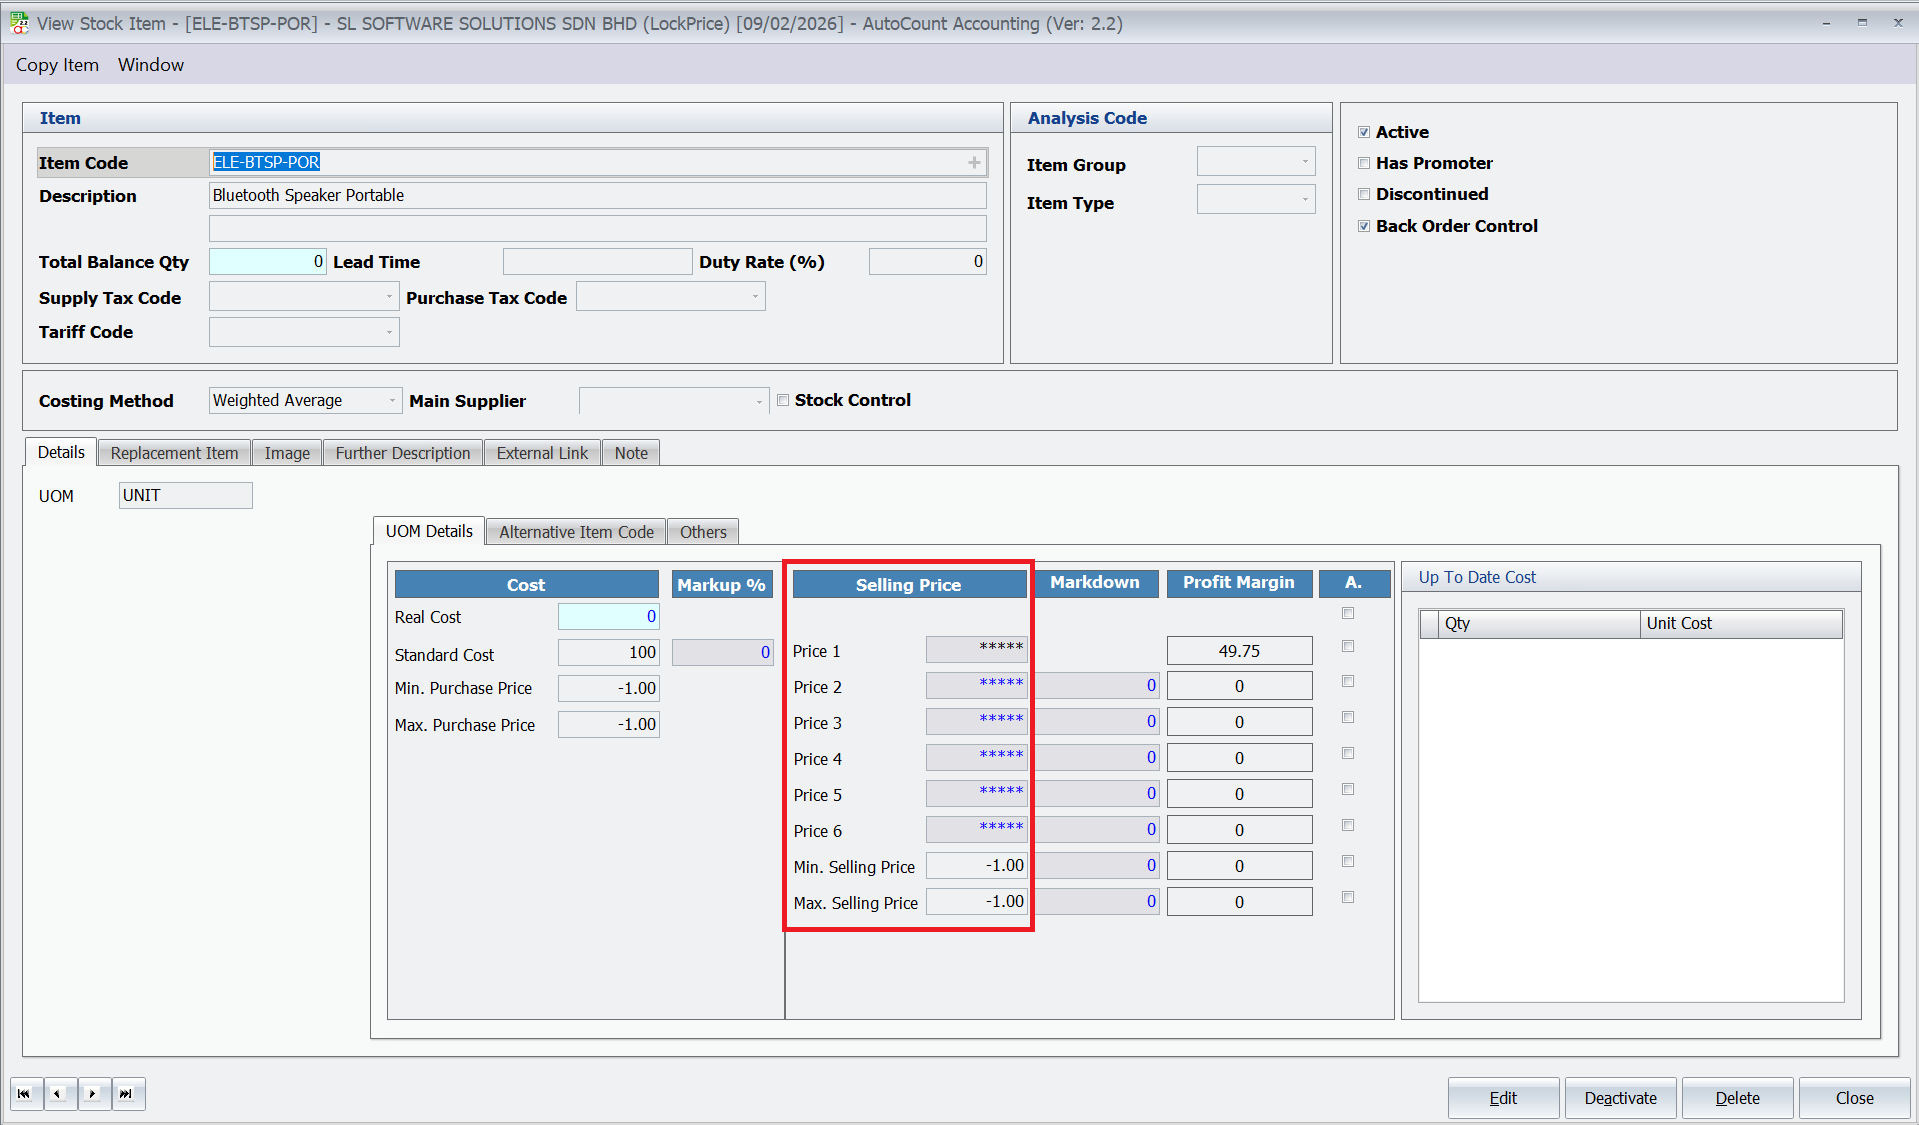This screenshot has width=1919, height=1125.
Task: Open the Copy Item menu
Action: [x=57, y=65]
